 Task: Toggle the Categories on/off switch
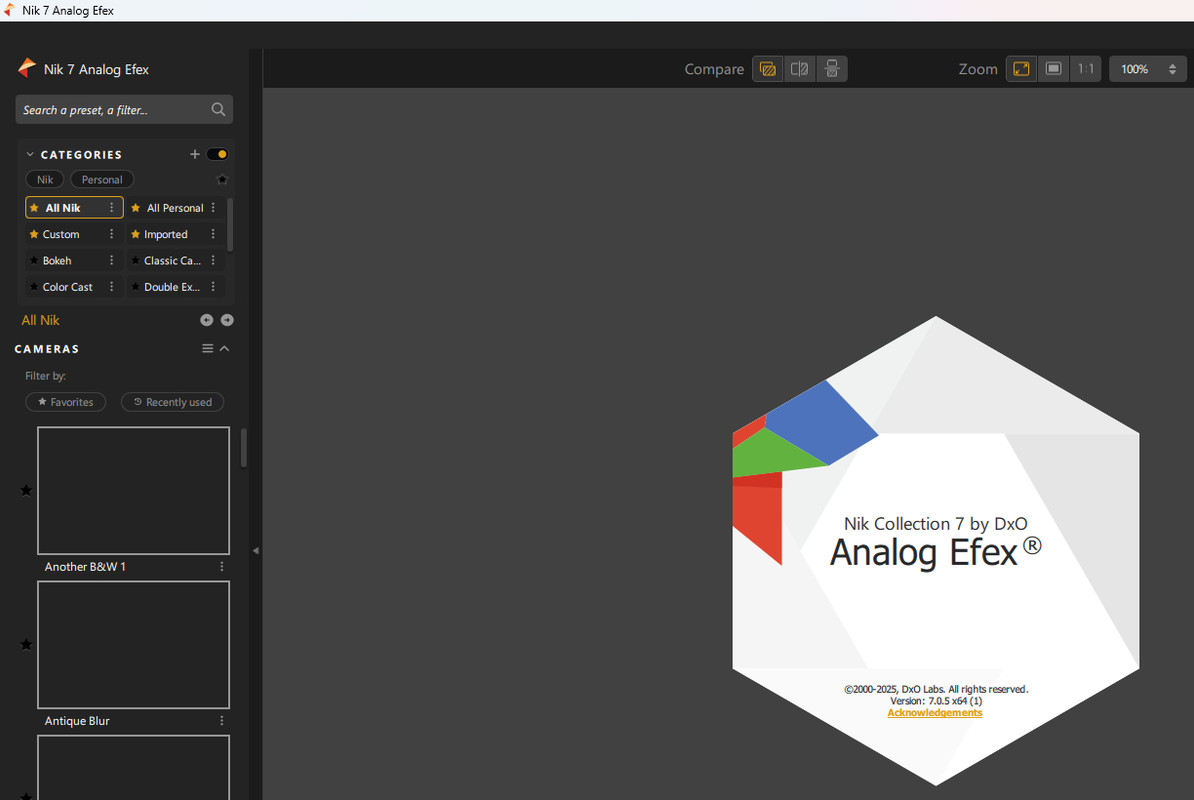click(x=218, y=155)
